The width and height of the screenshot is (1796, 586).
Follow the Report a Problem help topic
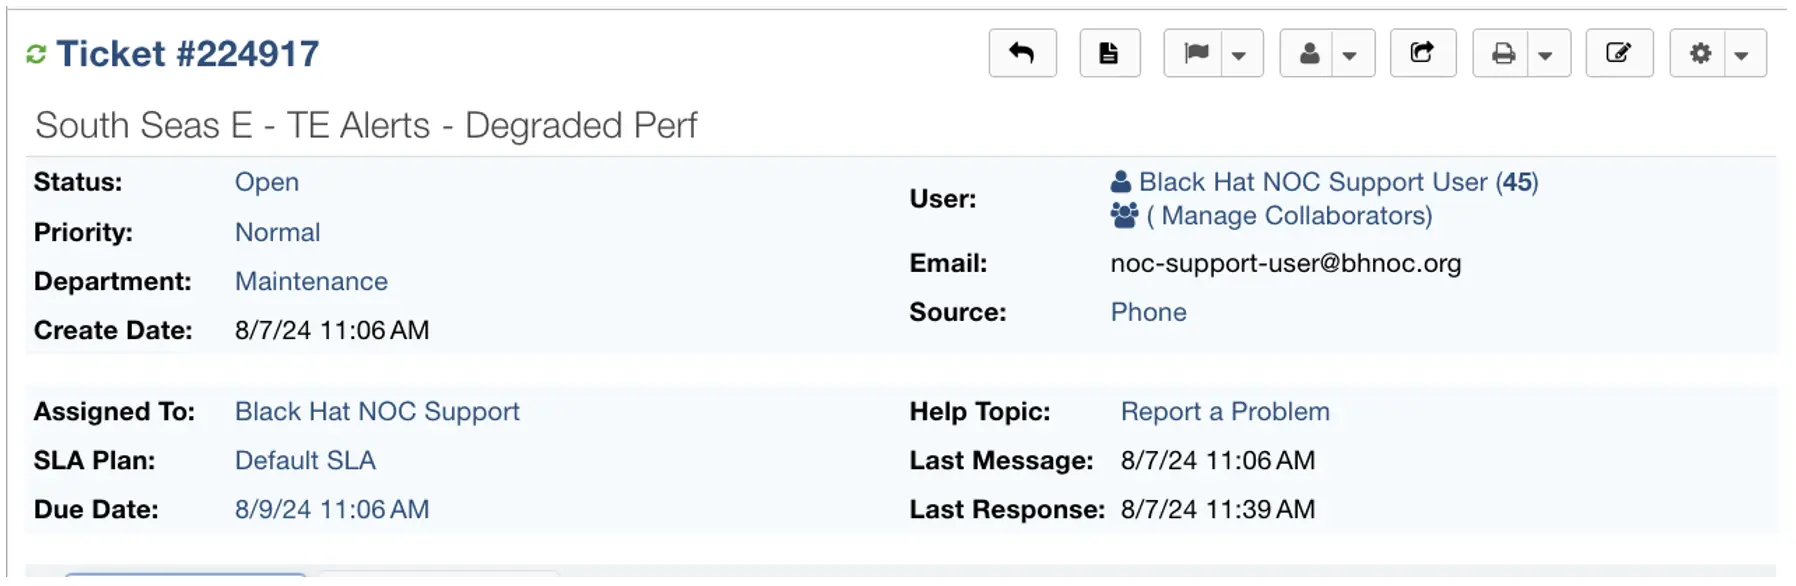(x=1224, y=411)
